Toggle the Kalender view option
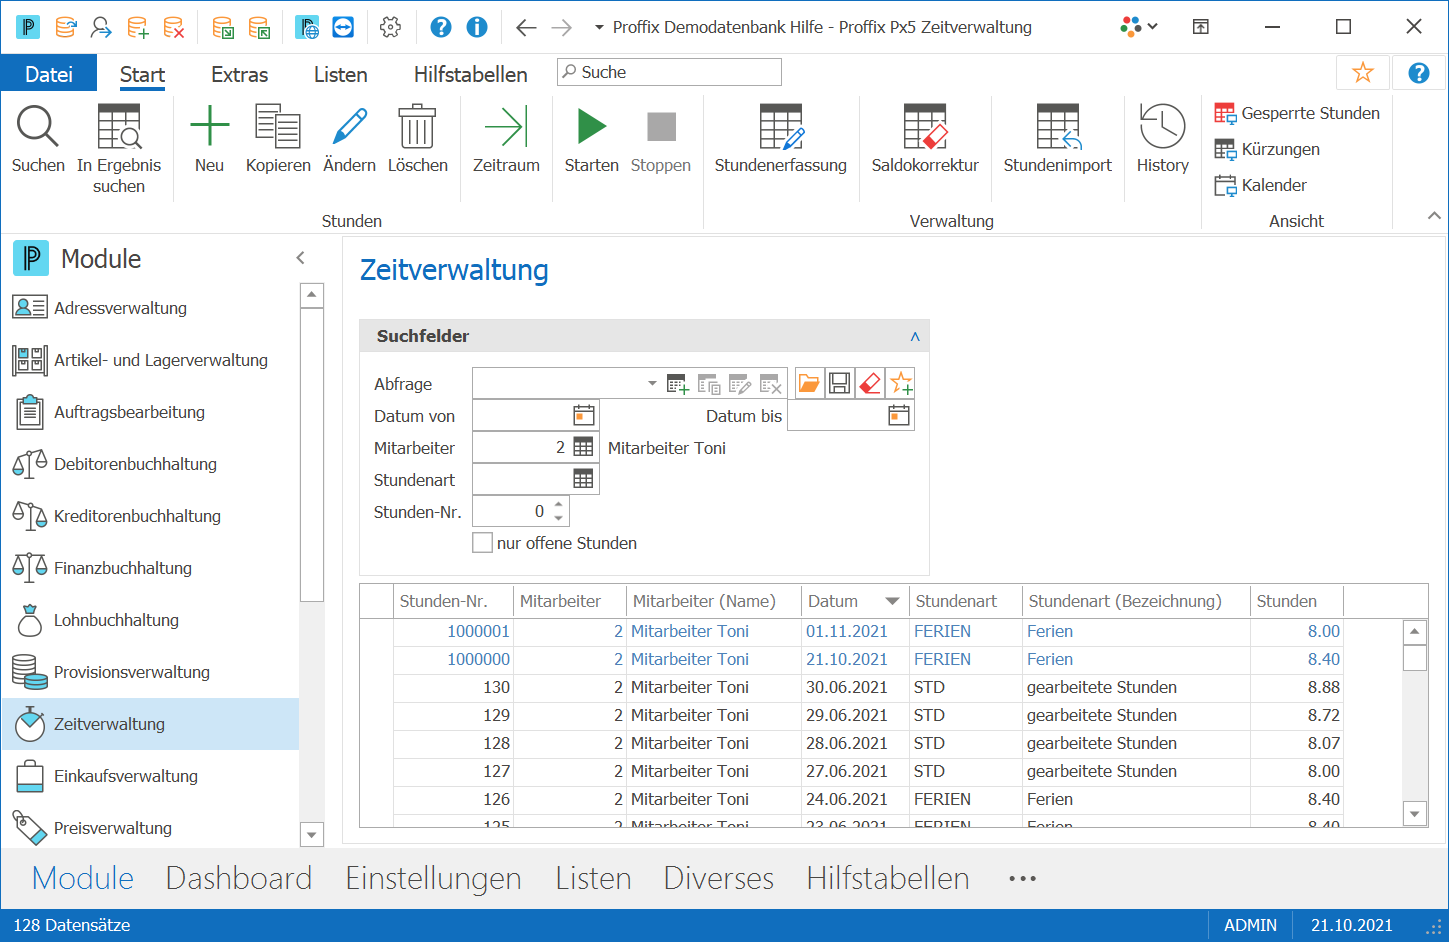 [1260, 185]
